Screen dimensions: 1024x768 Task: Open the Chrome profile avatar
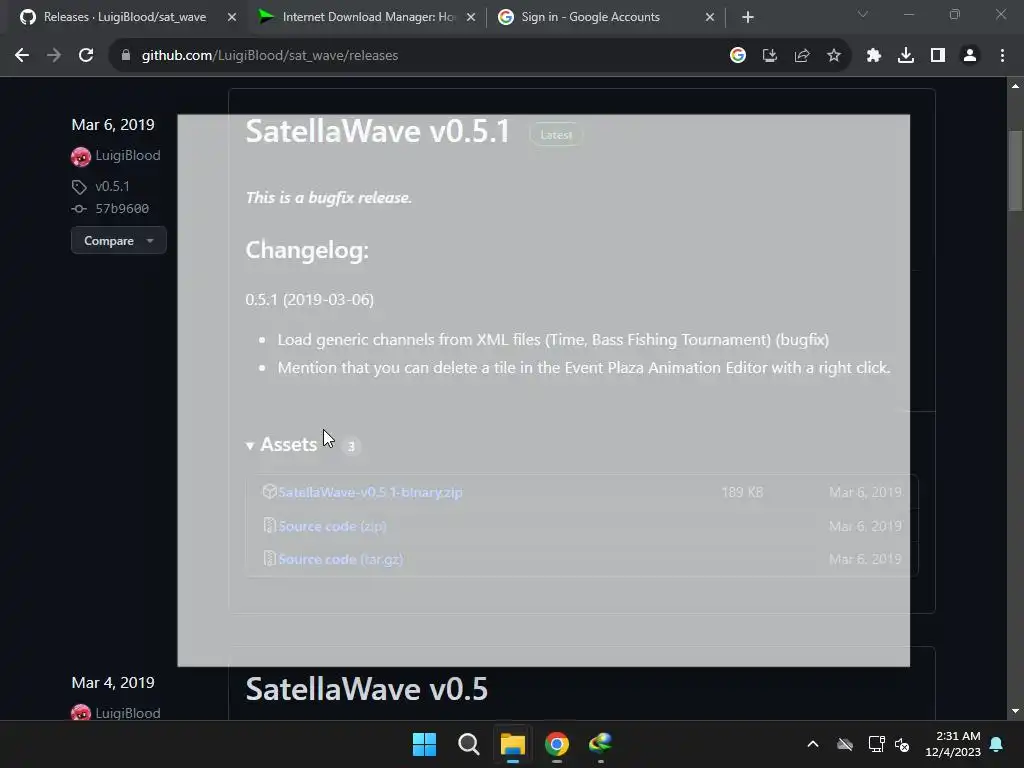(970, 56)
